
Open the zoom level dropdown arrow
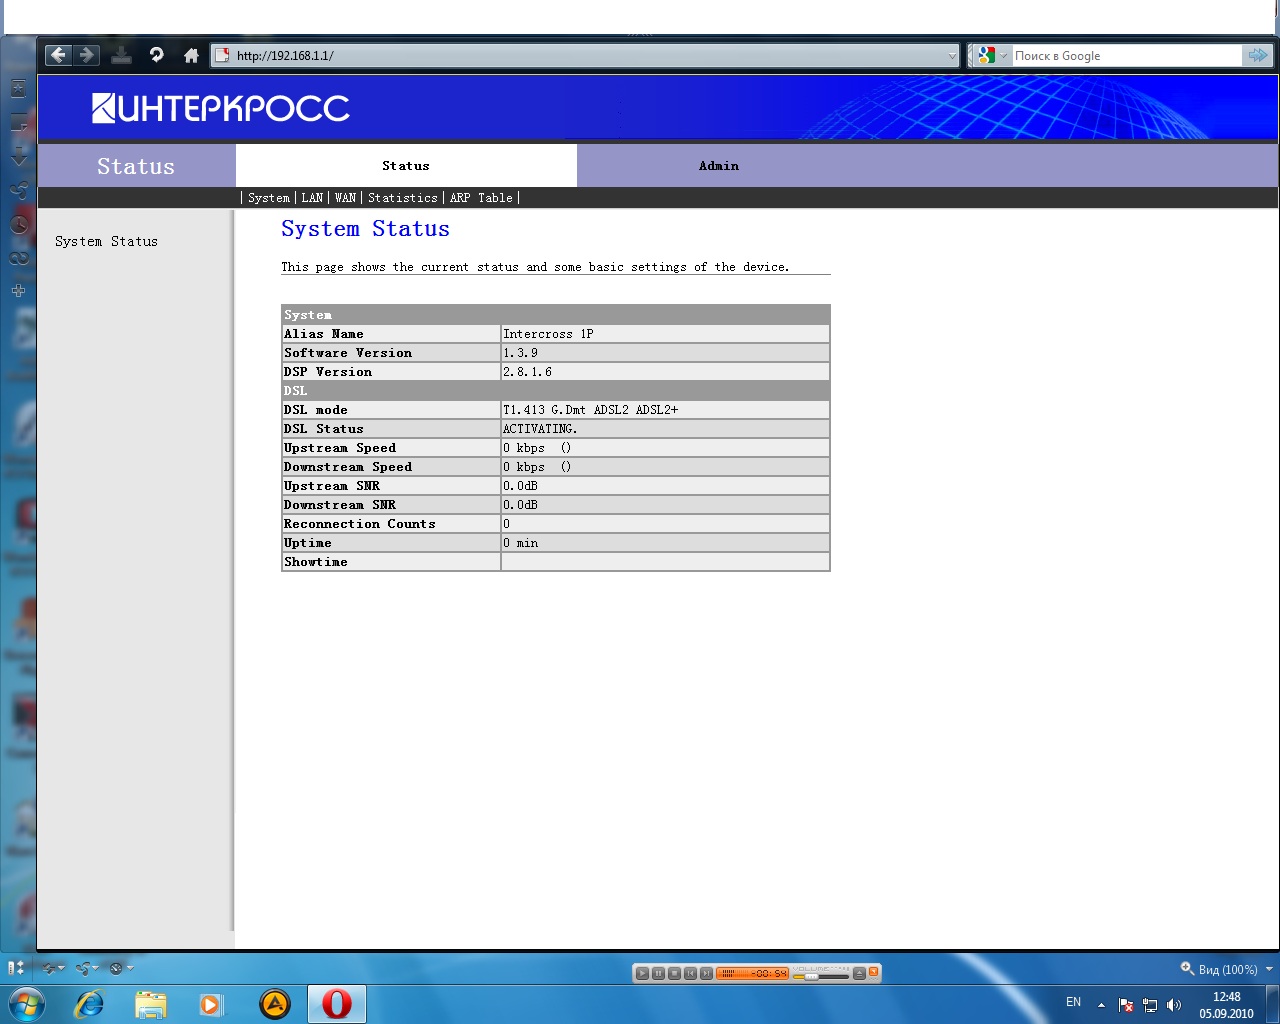tap(1269, 969)
